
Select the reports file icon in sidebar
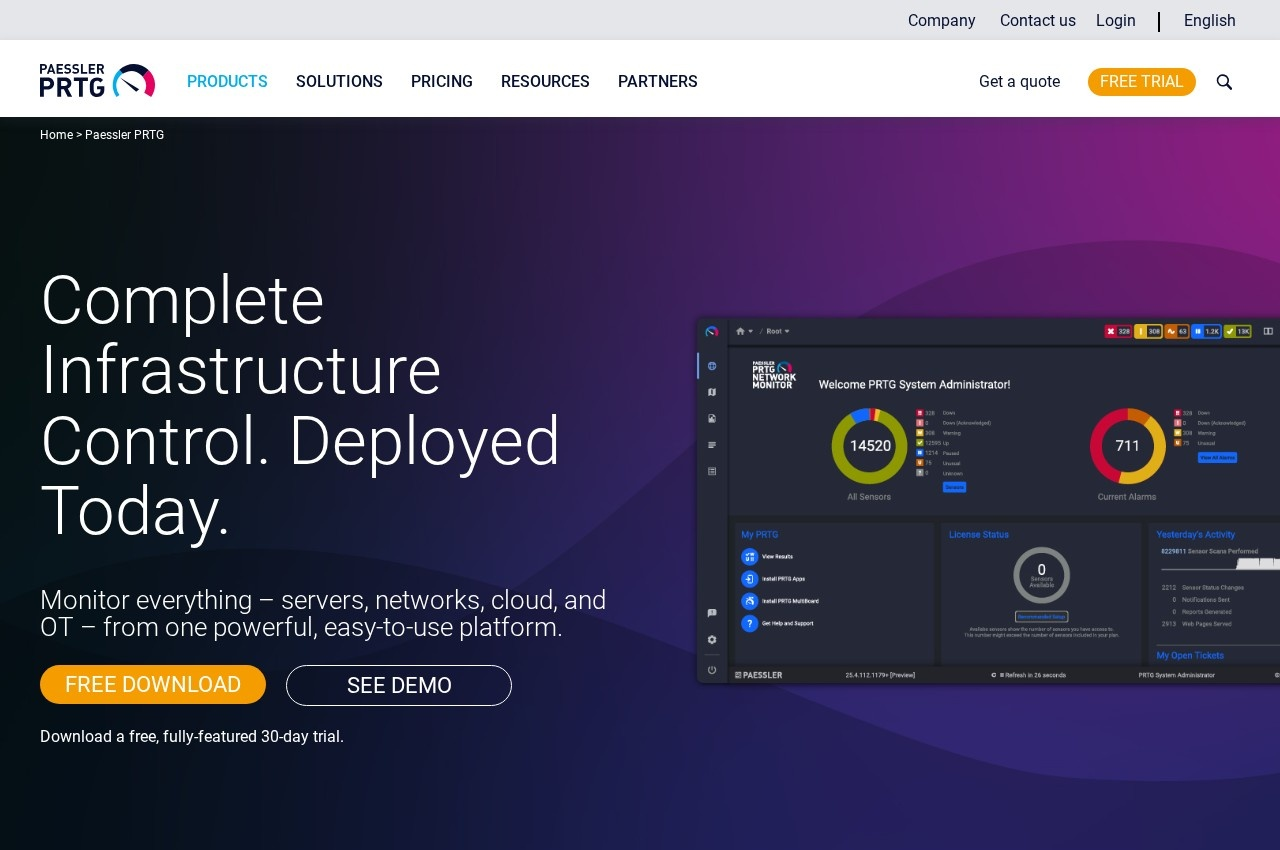(x=712, y=418)
